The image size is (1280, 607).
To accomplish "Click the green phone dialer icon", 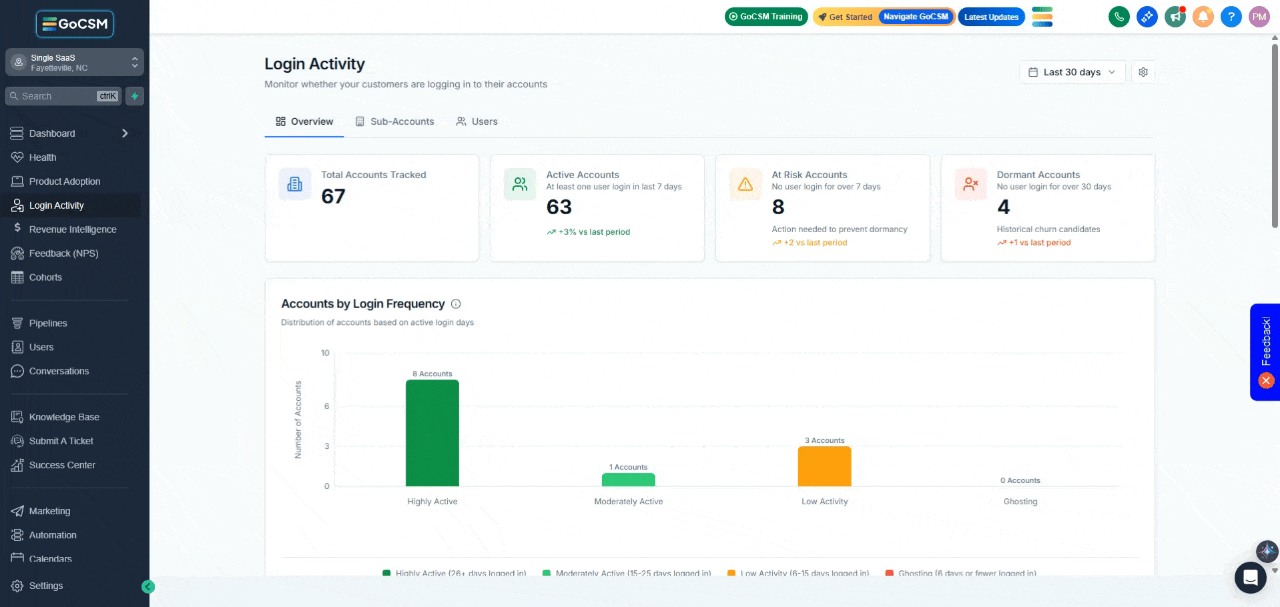I will click(1119, 17).
